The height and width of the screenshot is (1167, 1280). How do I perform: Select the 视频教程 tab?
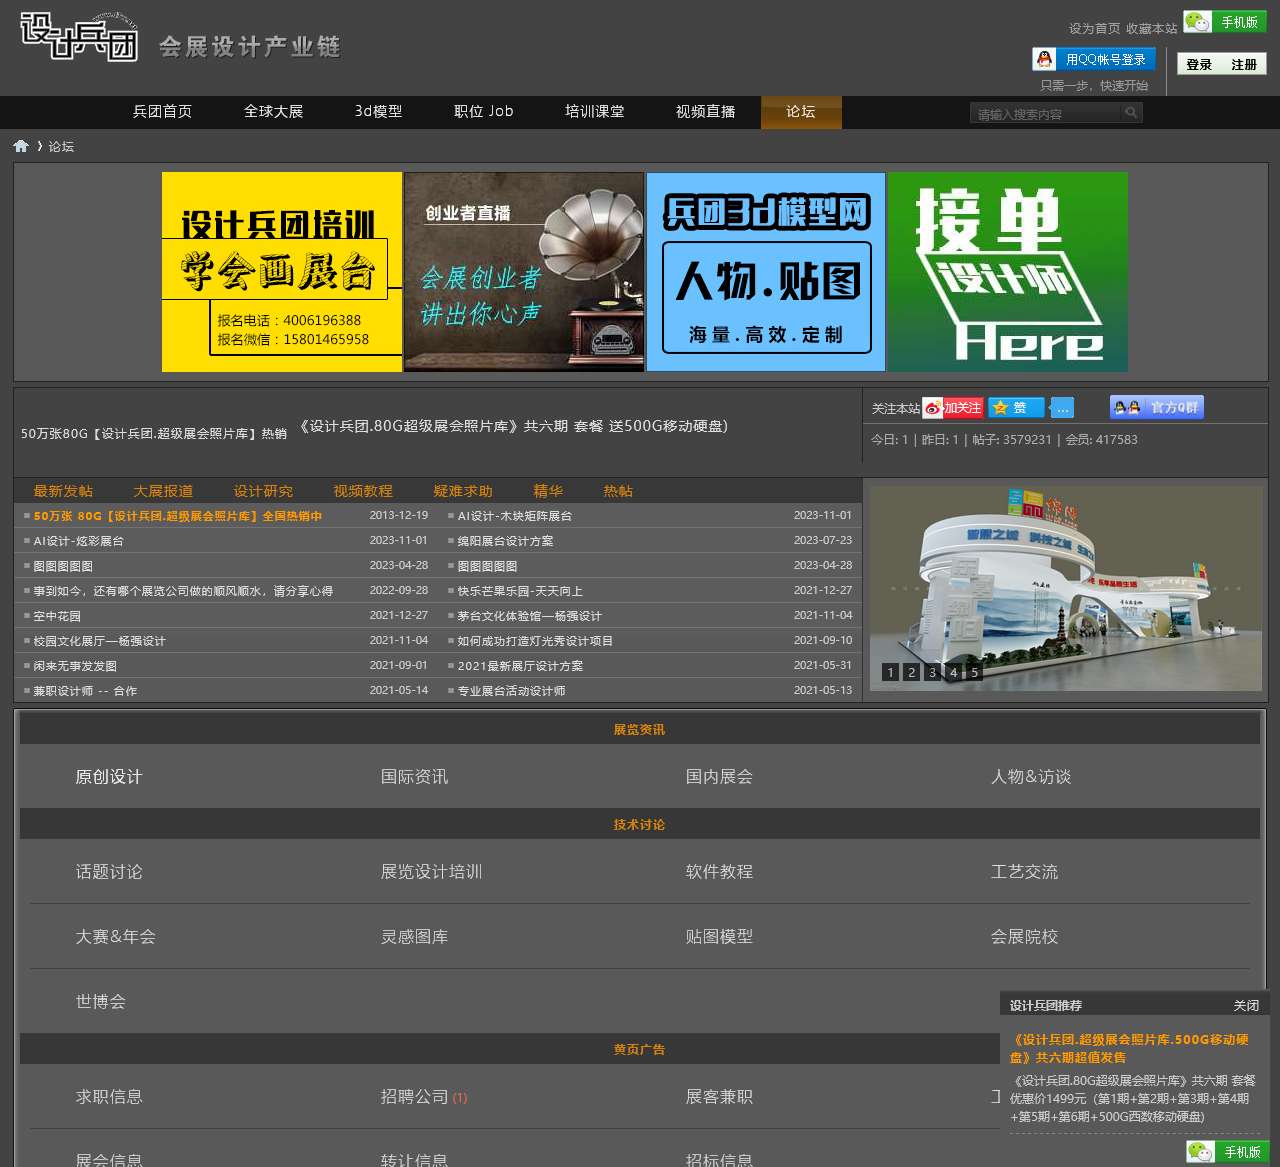[x=363, y=491]
